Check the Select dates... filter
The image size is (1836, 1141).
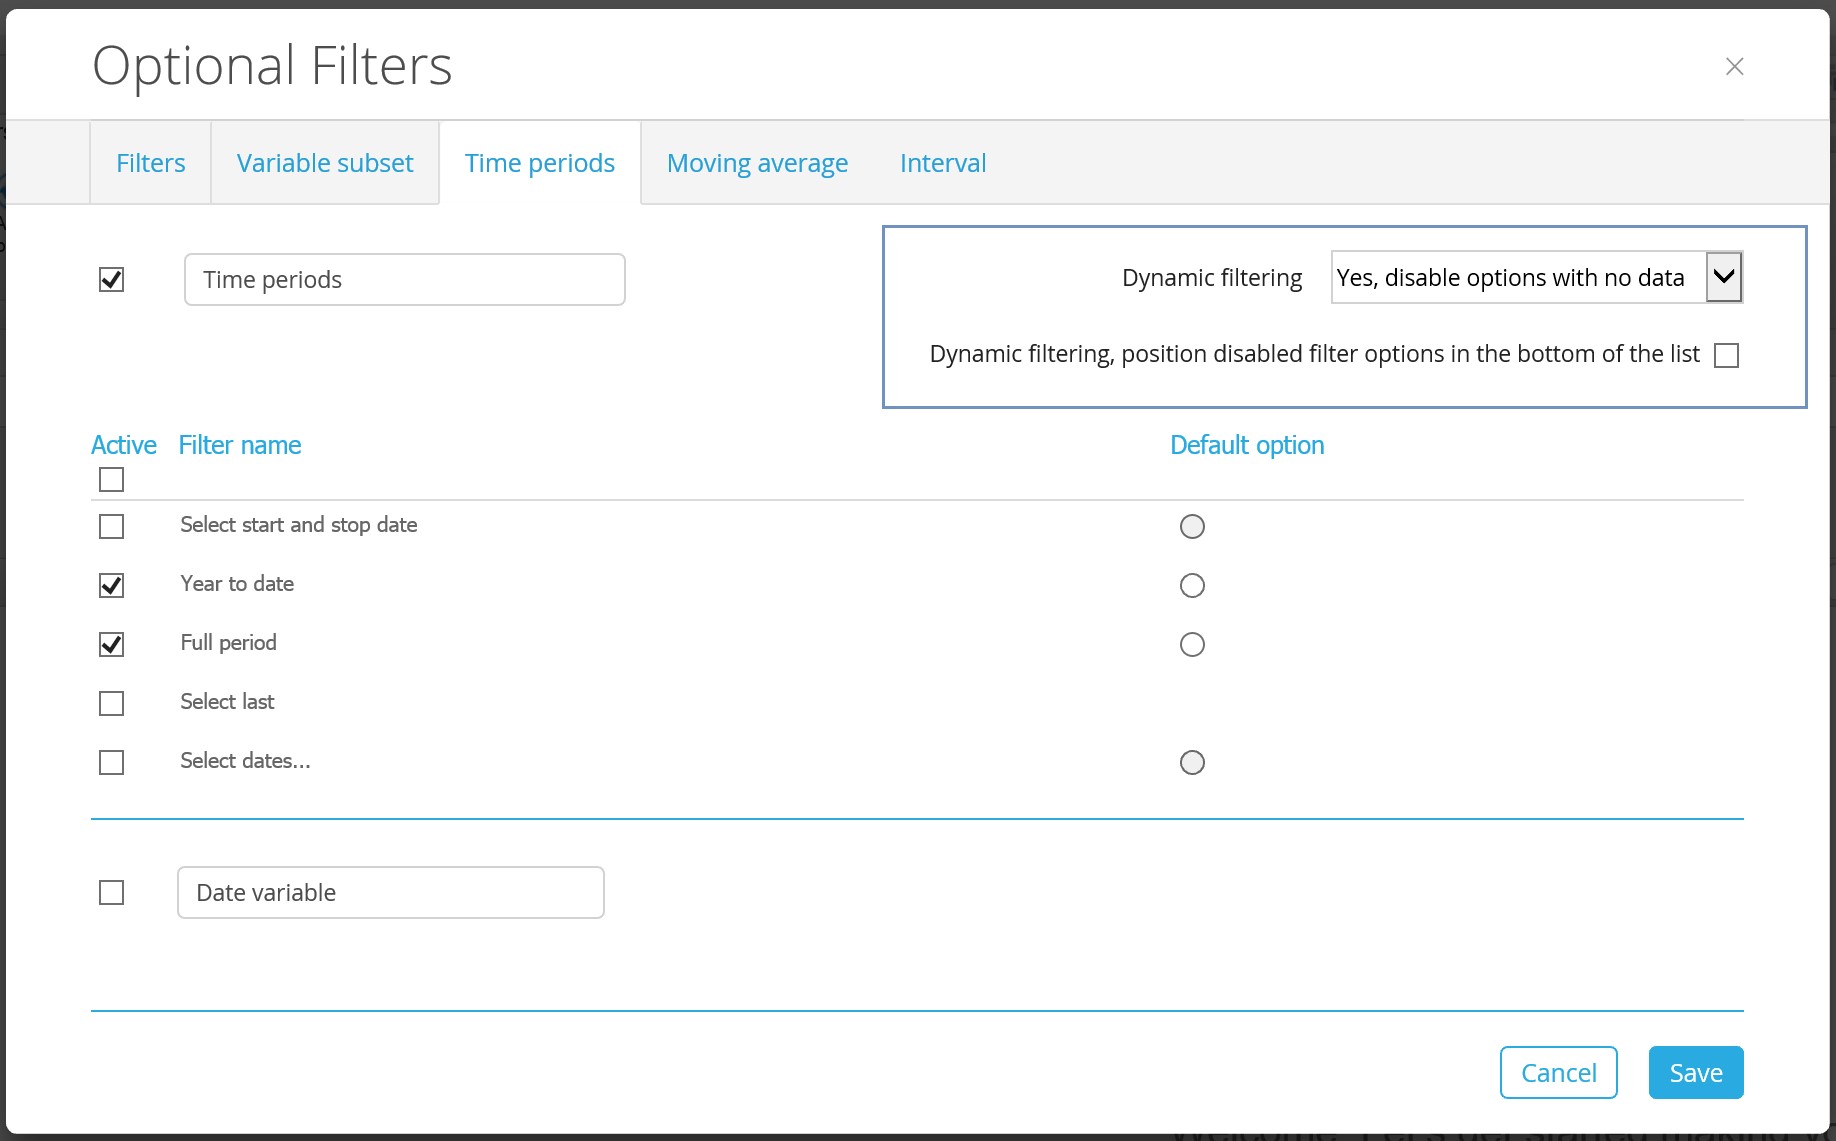(112, 762)
